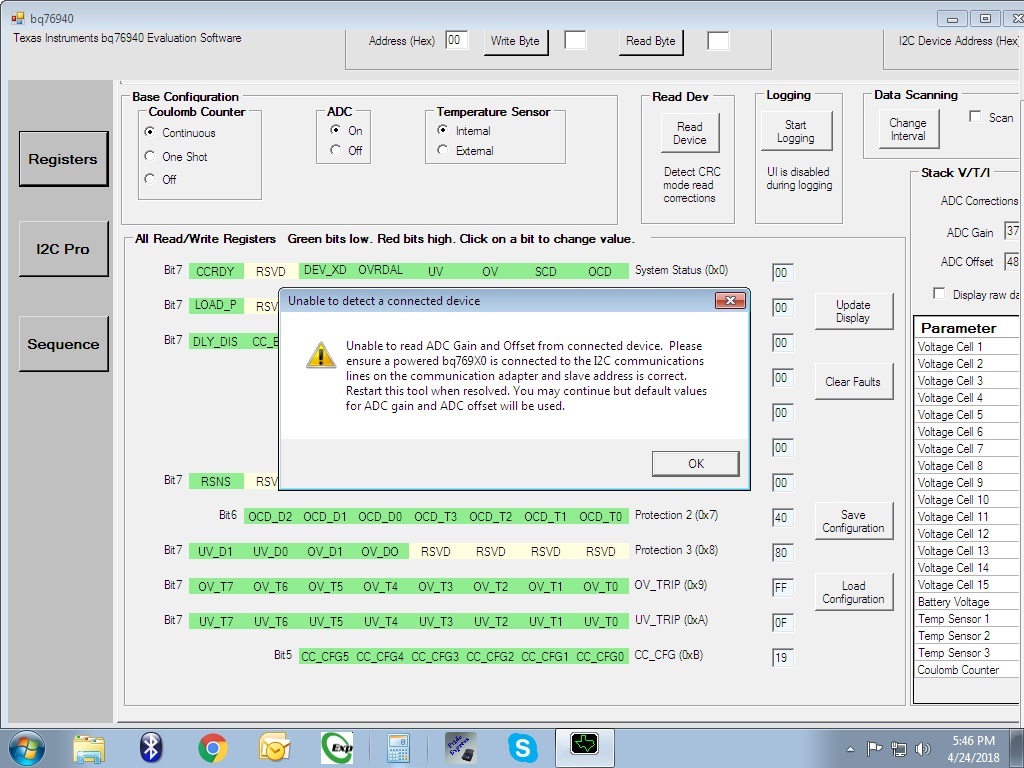Click OK in the error dialog
The width and height of the screenshot is (1024, 768).
696,464
